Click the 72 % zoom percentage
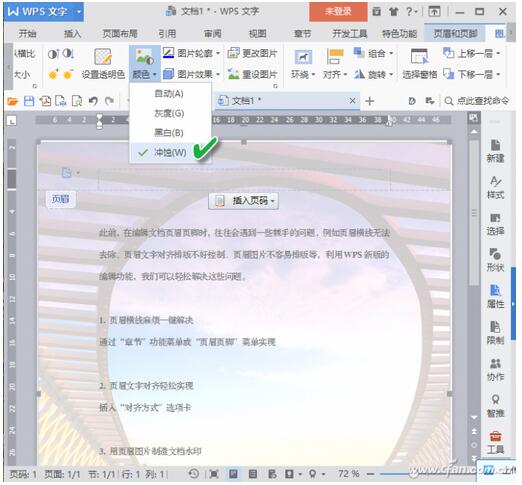This screenshot has height=485, width=522. (349, 474)
